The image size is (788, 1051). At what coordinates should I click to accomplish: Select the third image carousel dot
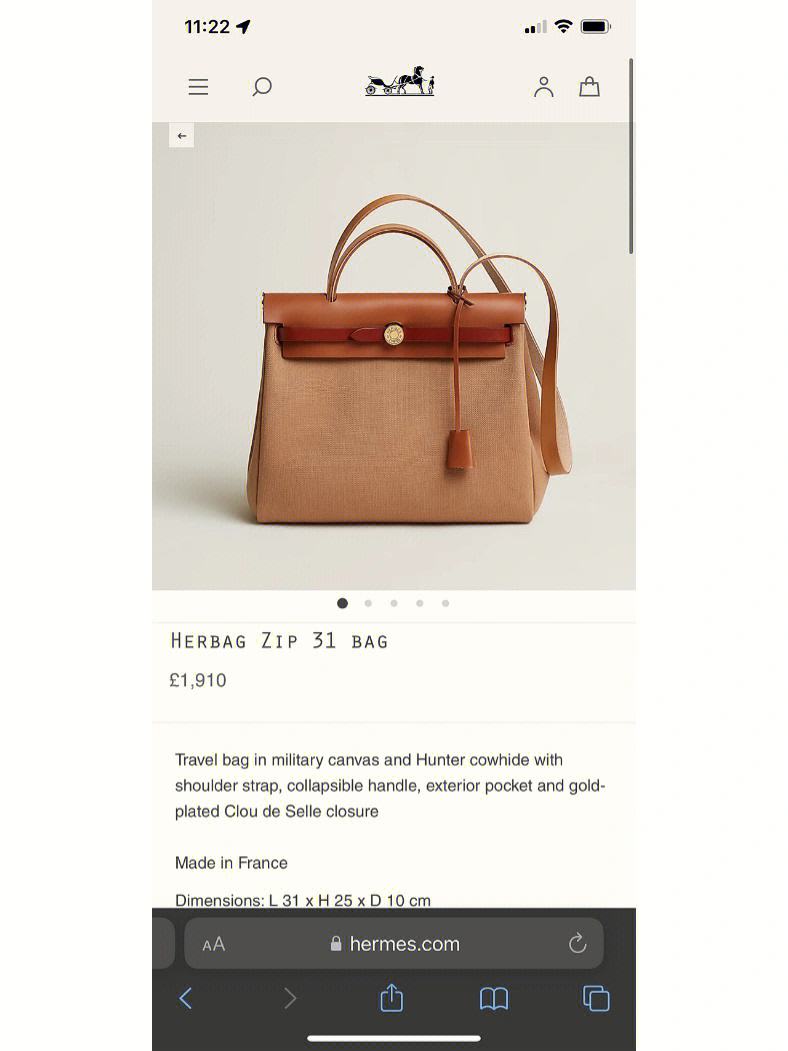tap(394, 603)
